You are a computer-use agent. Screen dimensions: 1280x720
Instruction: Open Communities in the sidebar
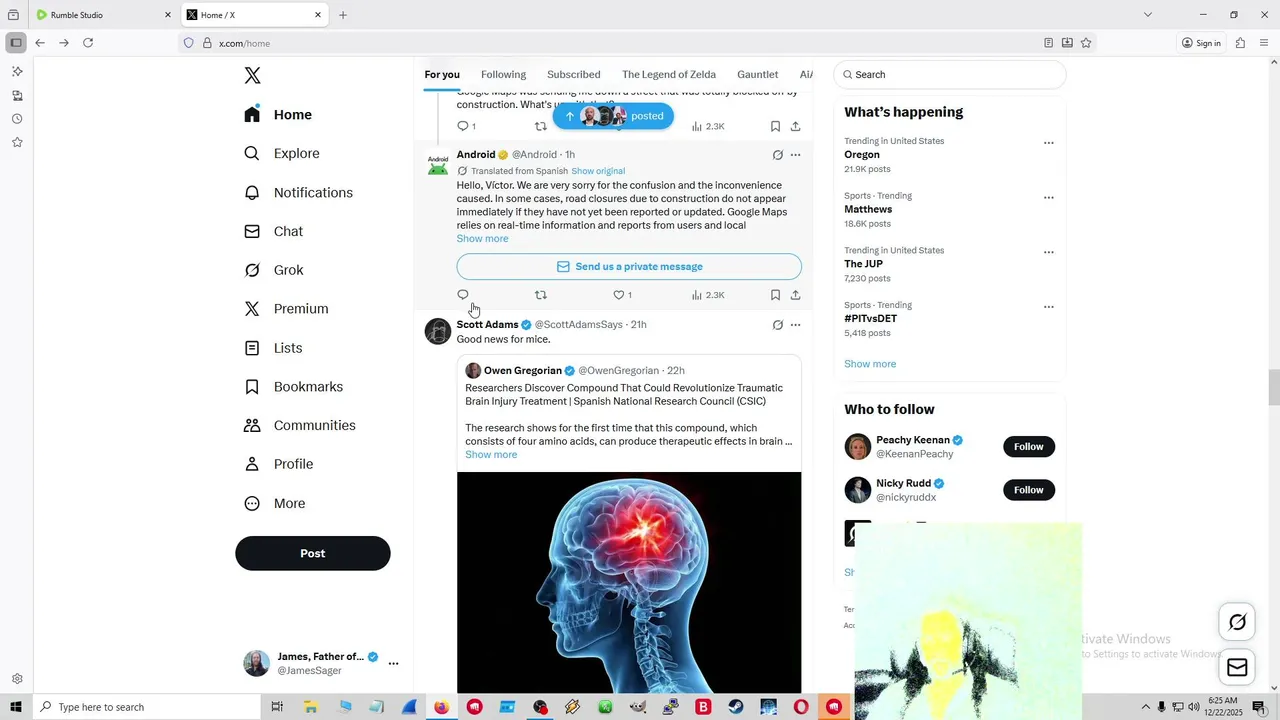pos(299,426)
